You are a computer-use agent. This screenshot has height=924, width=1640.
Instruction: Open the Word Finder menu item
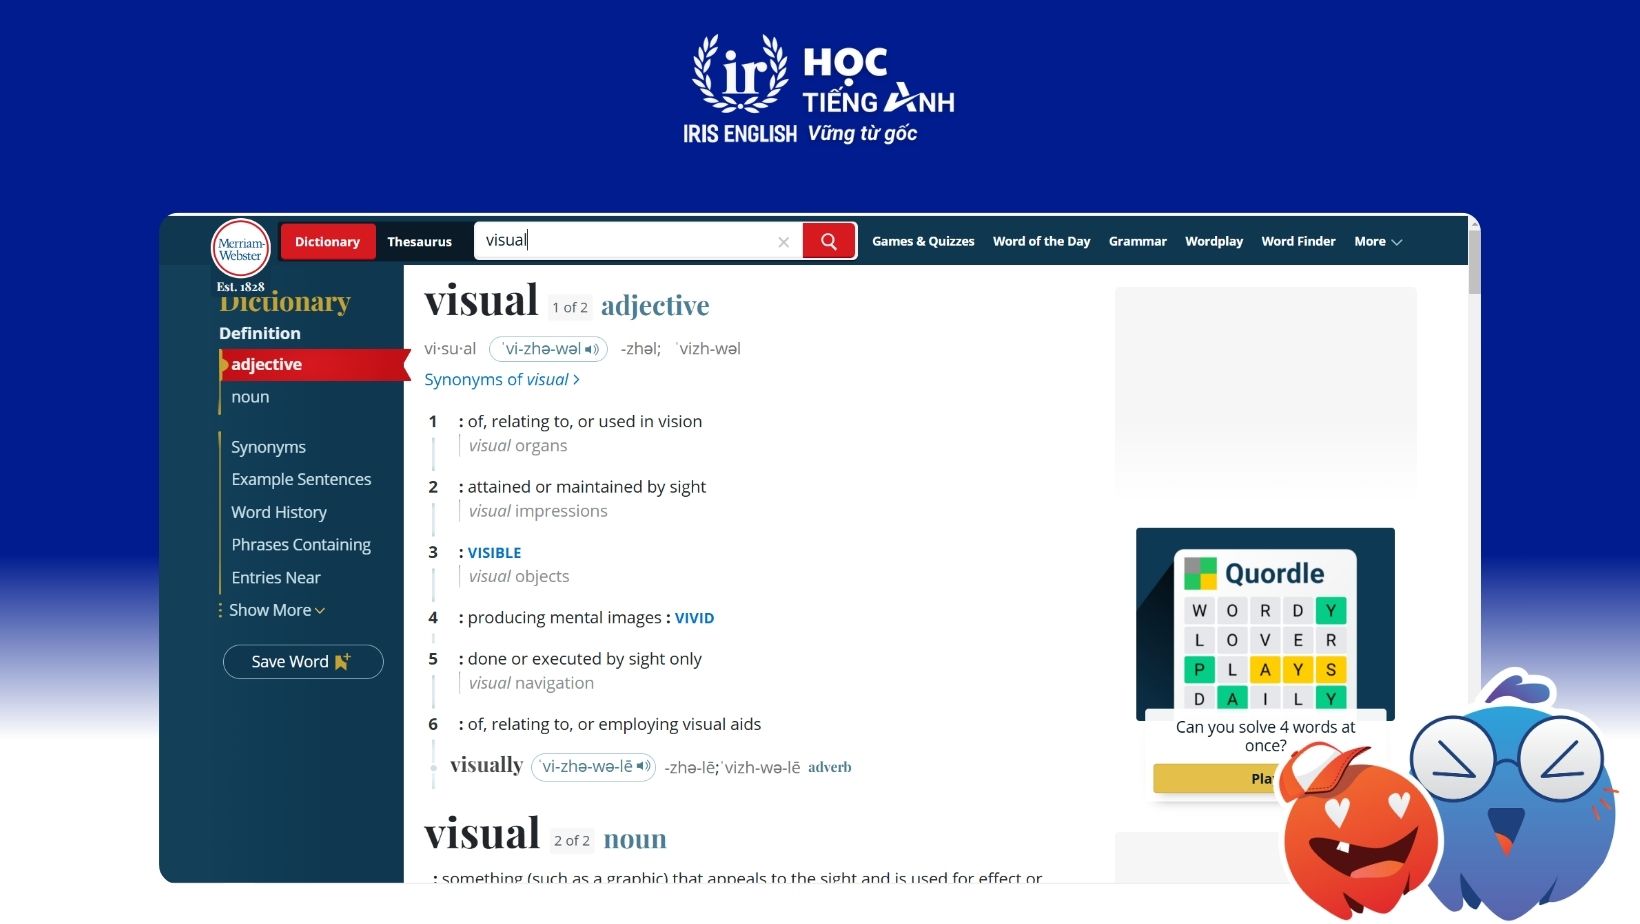1298,241
